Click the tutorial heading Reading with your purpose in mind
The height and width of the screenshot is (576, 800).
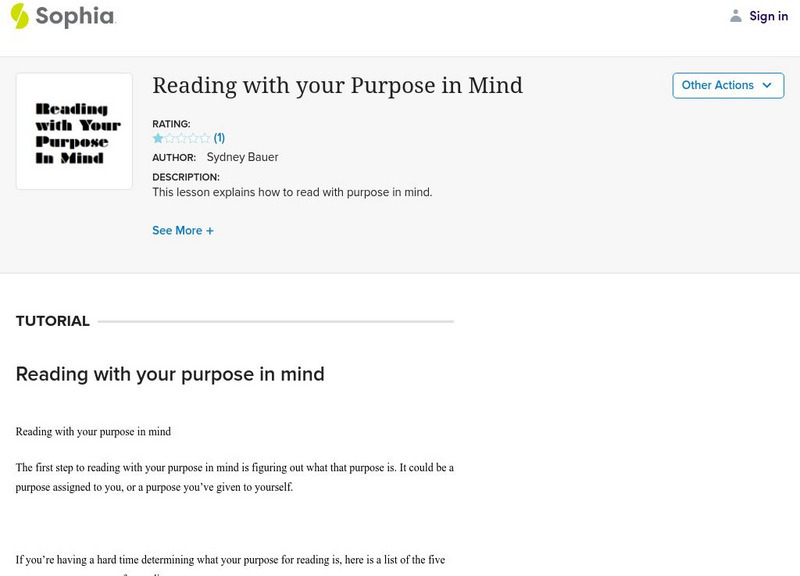170,374
